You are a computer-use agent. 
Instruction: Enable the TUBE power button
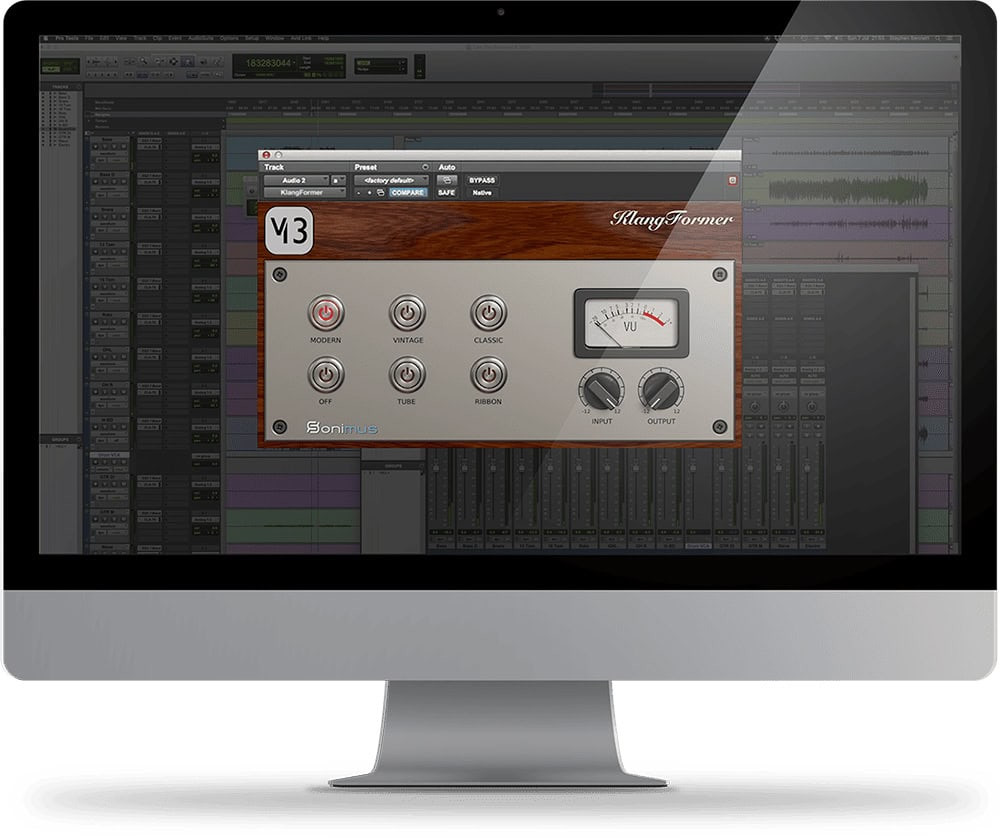pos(408,374)
